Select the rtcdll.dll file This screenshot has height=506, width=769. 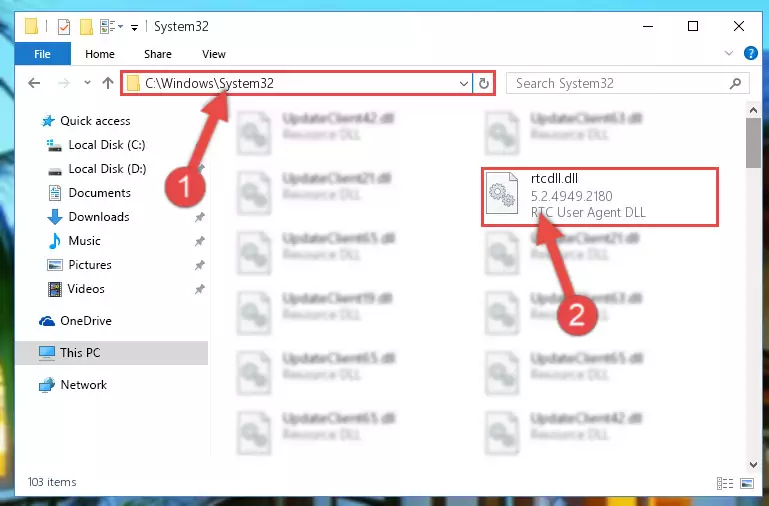pos(600,197)
